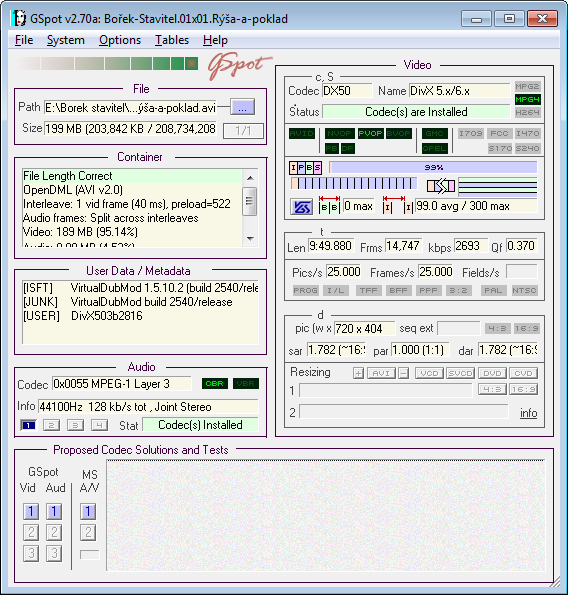Click the frame-order zigzag arrow icon

(x=441, y=186)
